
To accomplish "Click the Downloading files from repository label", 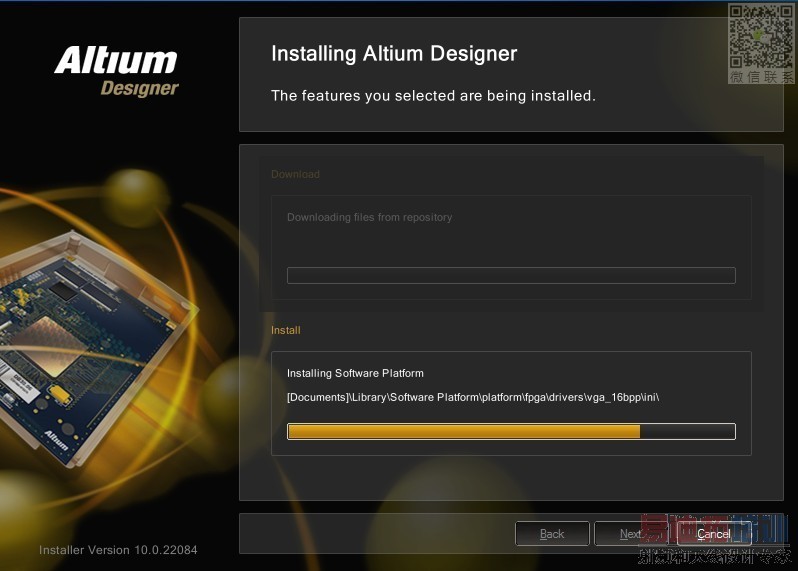I will tap(369, 217).
